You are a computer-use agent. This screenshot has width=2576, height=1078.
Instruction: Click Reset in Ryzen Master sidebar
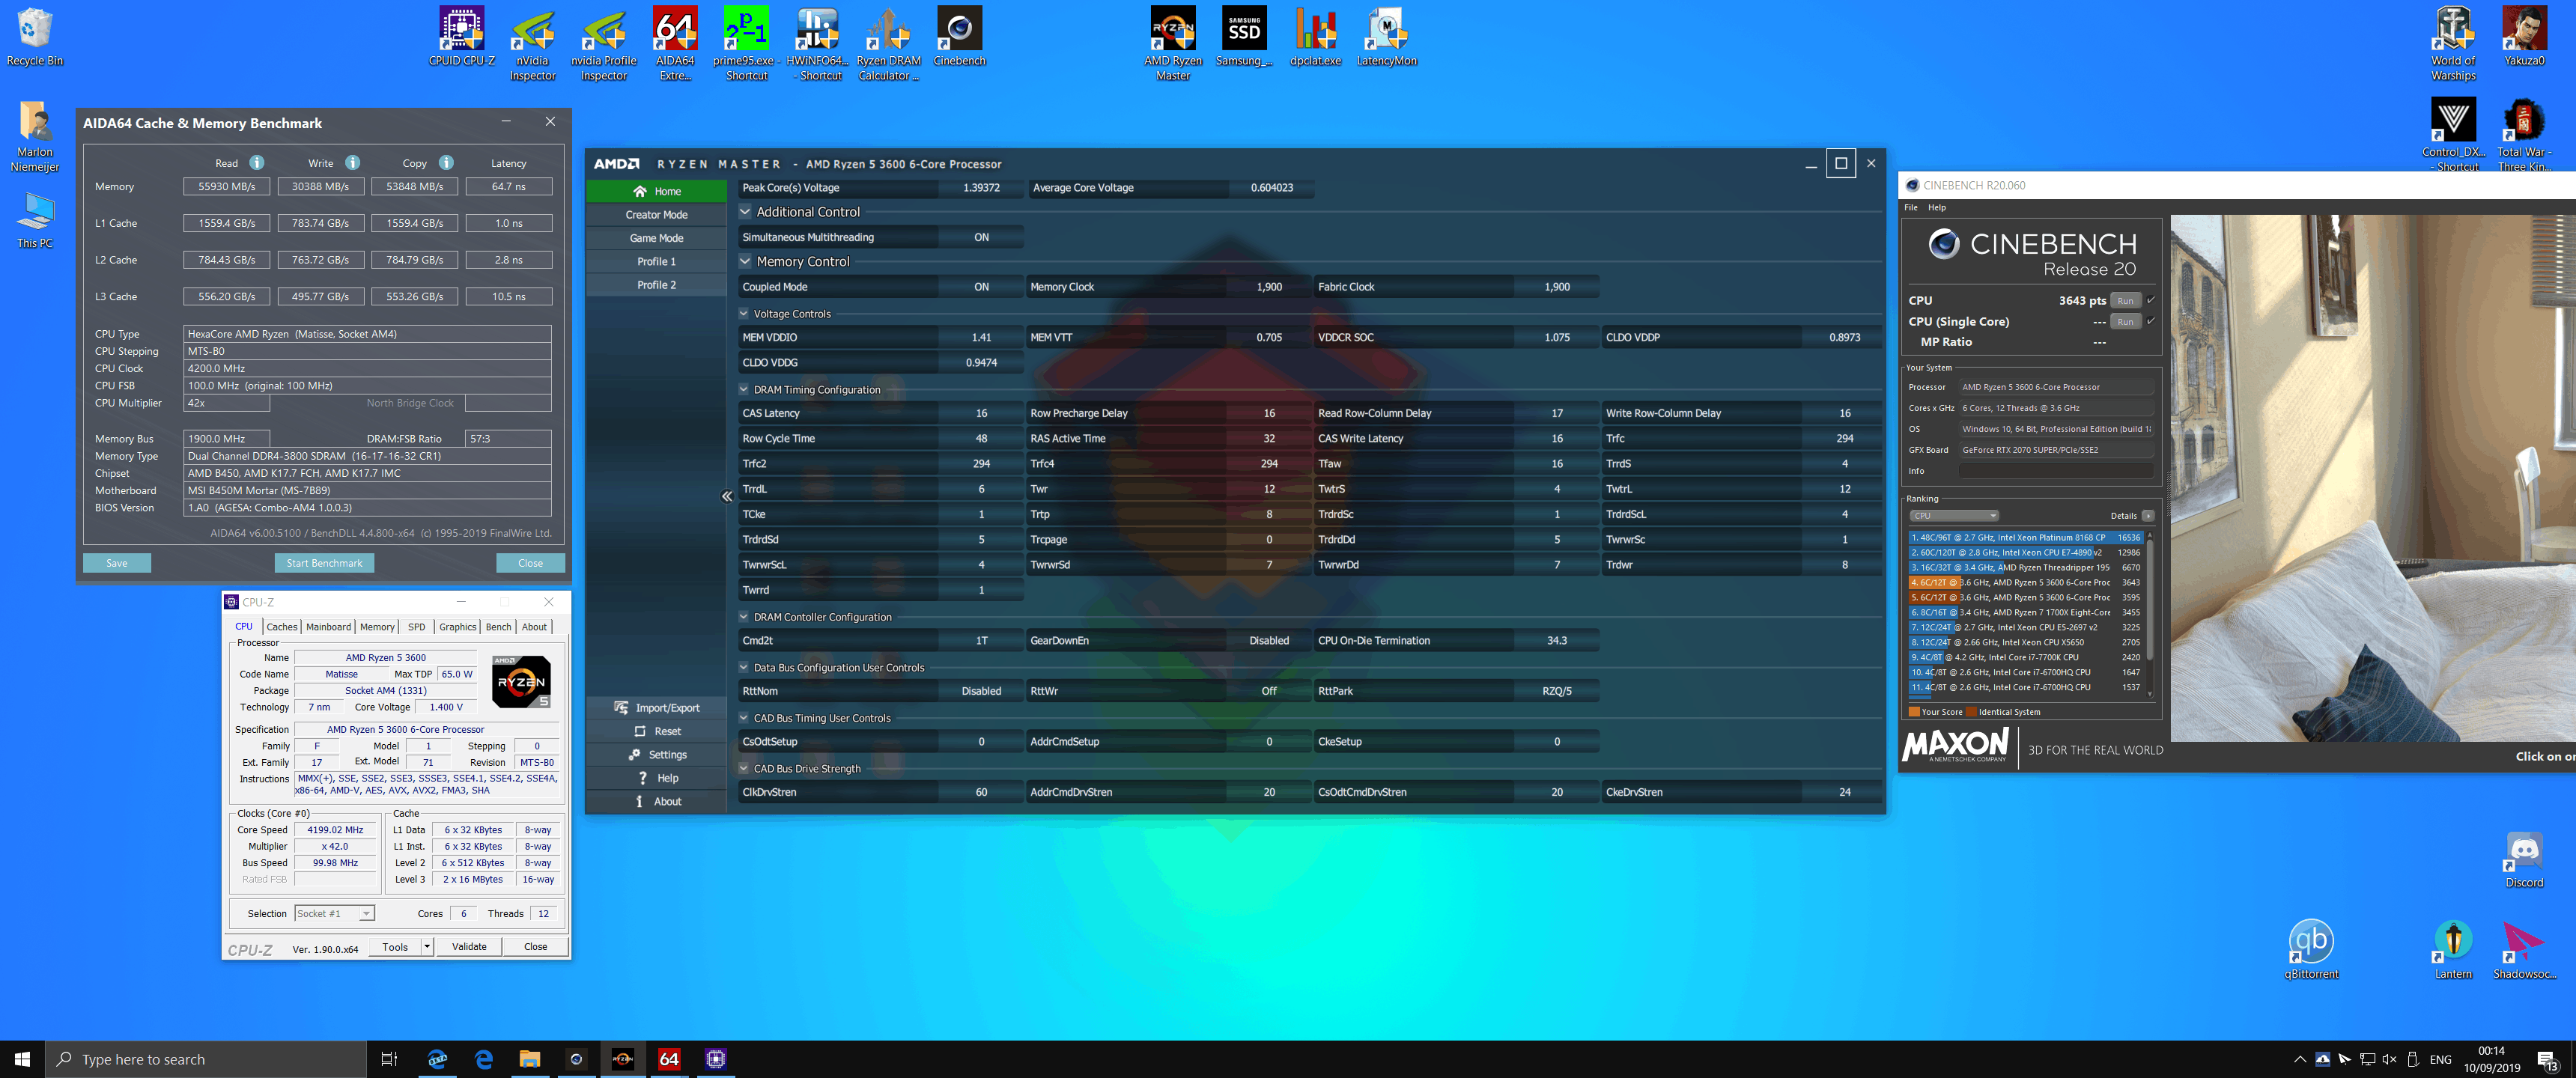pyautogui.click(x=656, y=731)
